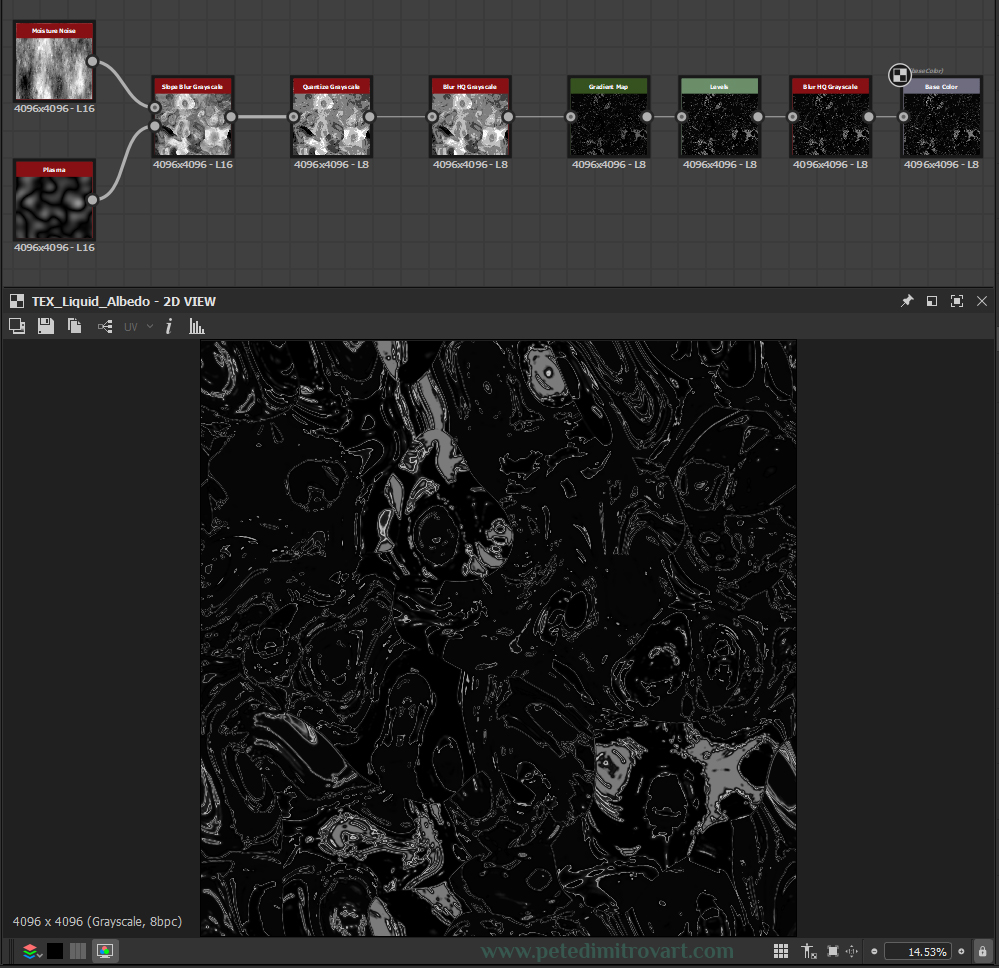
Task: Maximize the 2D View panel
Action: click(x=956, y=301)
